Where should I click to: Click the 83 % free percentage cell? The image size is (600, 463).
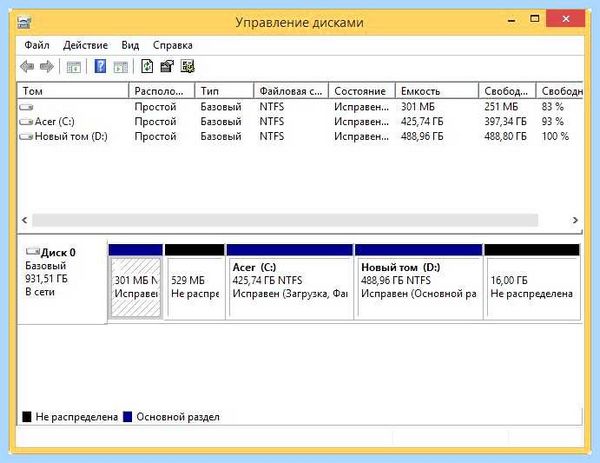point(553,107)
